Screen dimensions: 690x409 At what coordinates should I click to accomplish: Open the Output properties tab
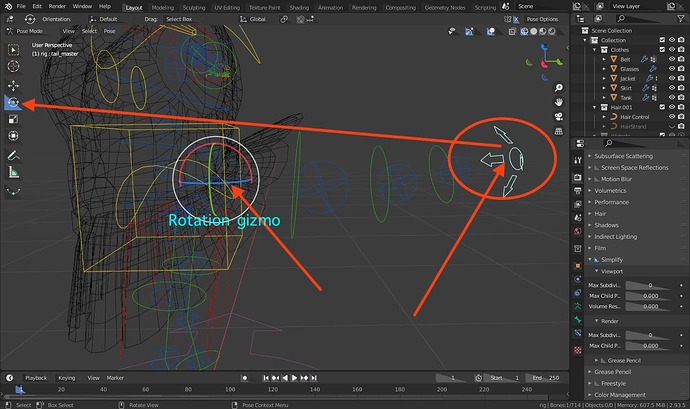click(578, 191)
